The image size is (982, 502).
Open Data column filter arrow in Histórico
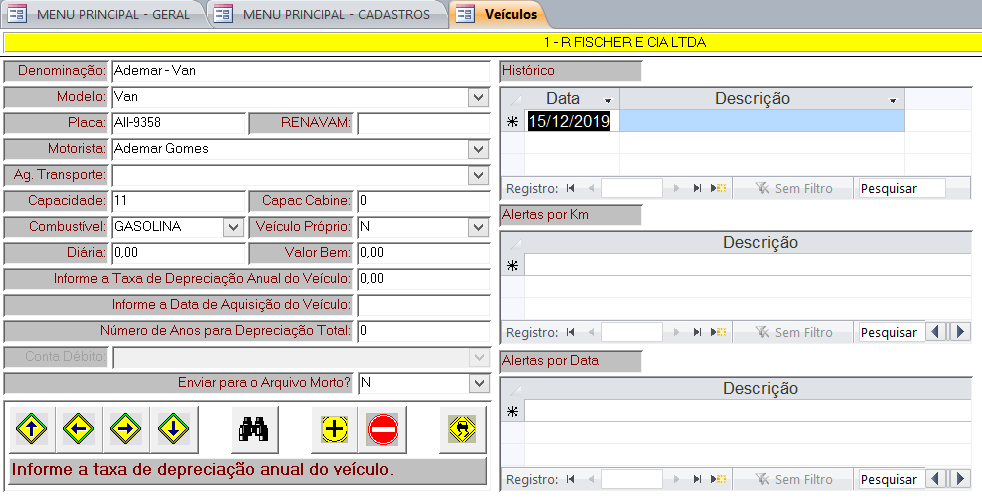point(607,99)
